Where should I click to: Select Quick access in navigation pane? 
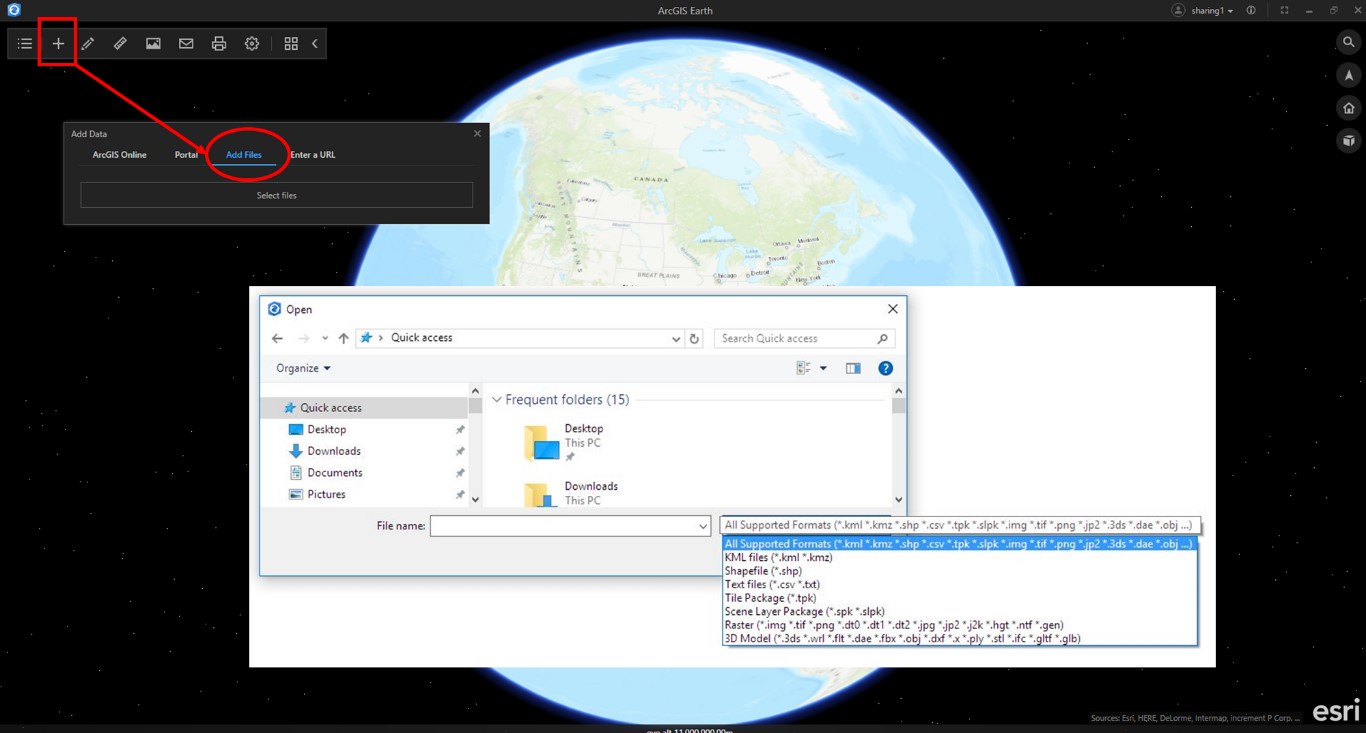[331, 408]
